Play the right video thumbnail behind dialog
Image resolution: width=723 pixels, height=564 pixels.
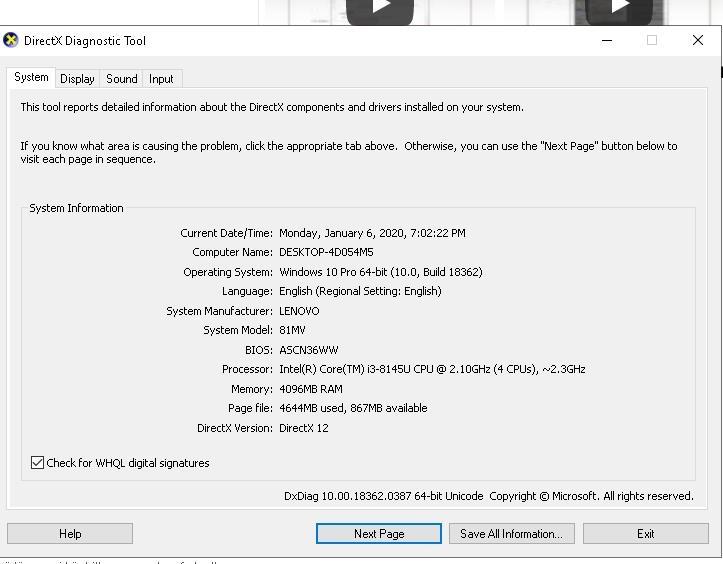point(619,11)
